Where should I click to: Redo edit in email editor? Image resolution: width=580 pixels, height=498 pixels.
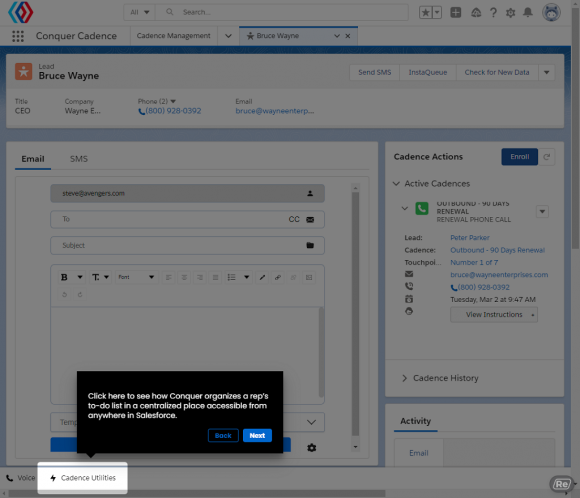click(80, 295)
